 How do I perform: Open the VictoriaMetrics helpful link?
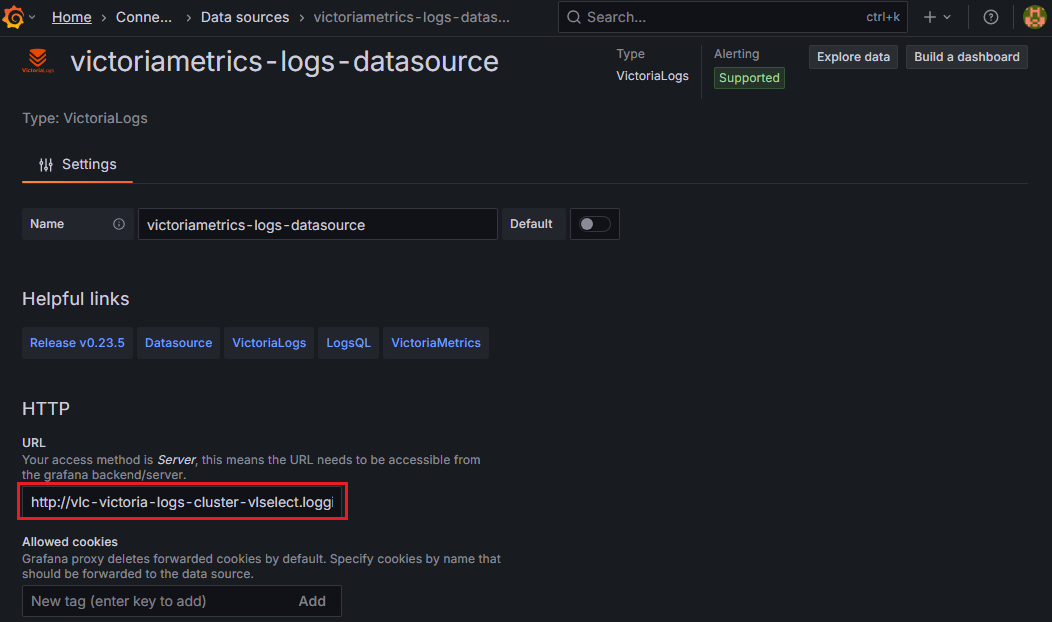pos(436,343)
